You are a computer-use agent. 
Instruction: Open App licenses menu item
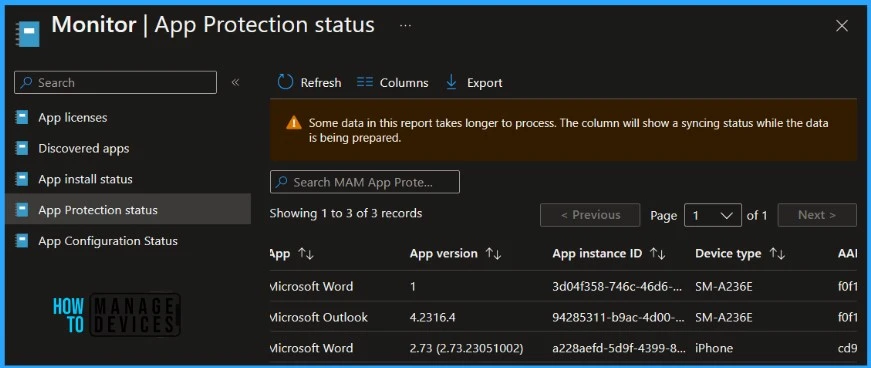[x=73, y=117]
